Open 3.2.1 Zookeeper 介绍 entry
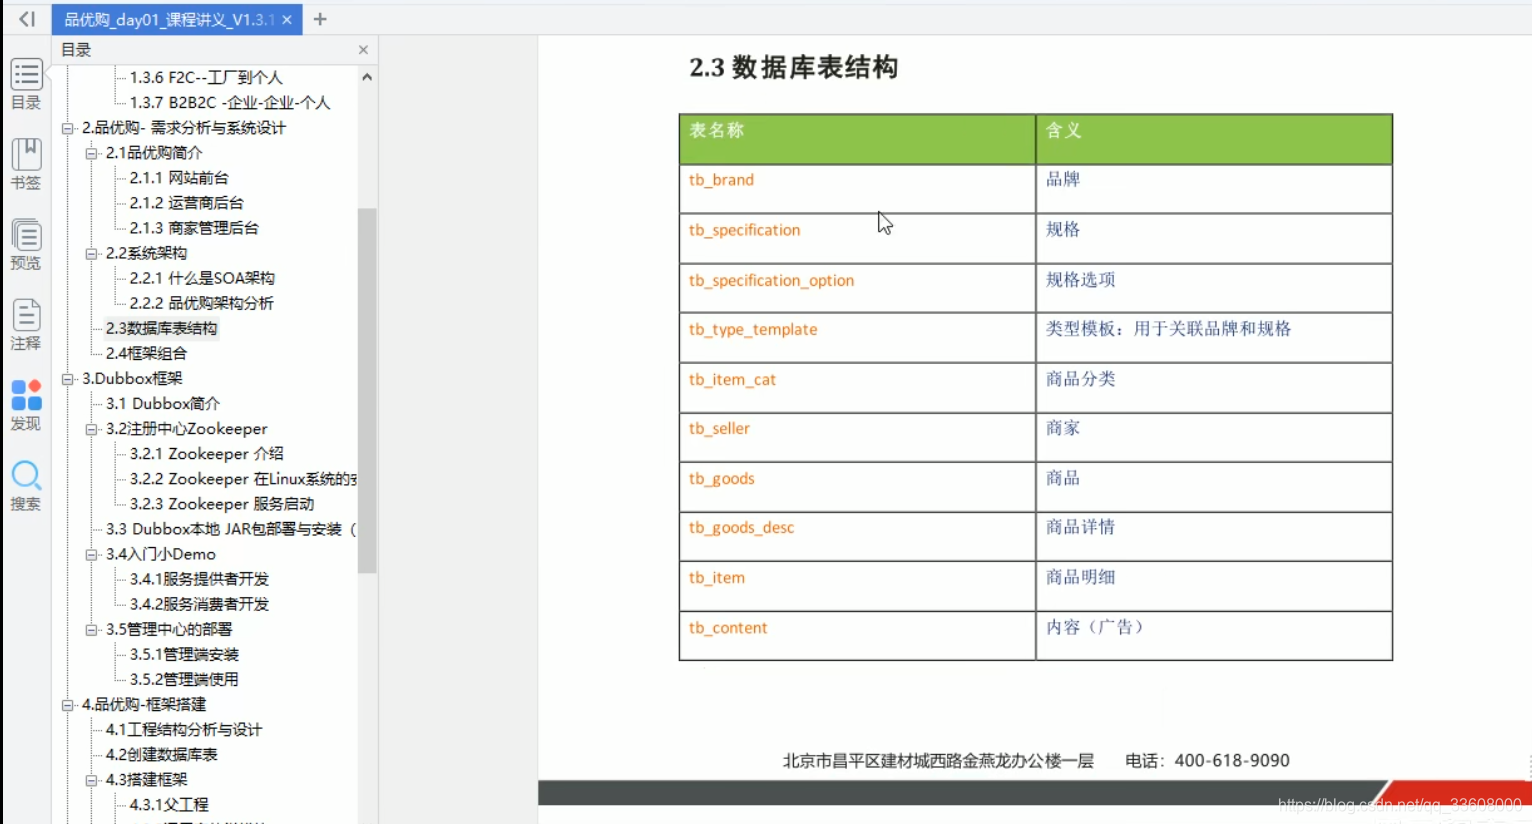 click(x=207, y=453)
